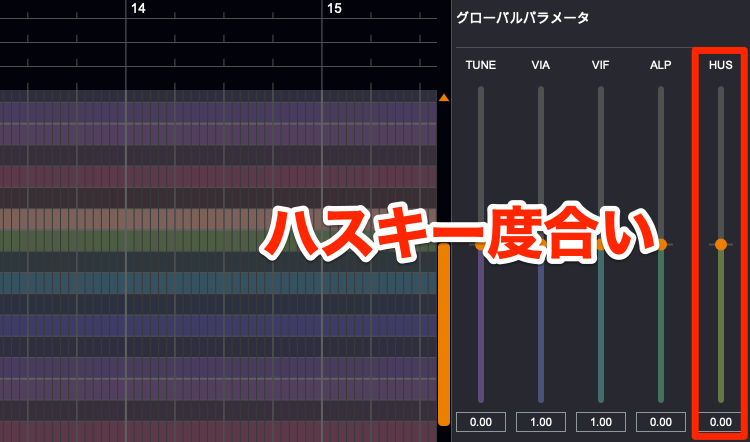Click measure 15 on the timeline ruler
750x442 pixels.
click(334, 9)
